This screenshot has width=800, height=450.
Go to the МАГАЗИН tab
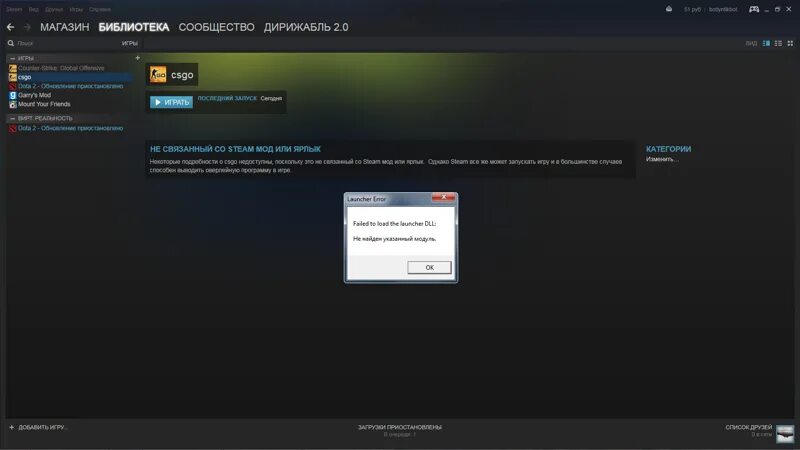pos(65,27)
